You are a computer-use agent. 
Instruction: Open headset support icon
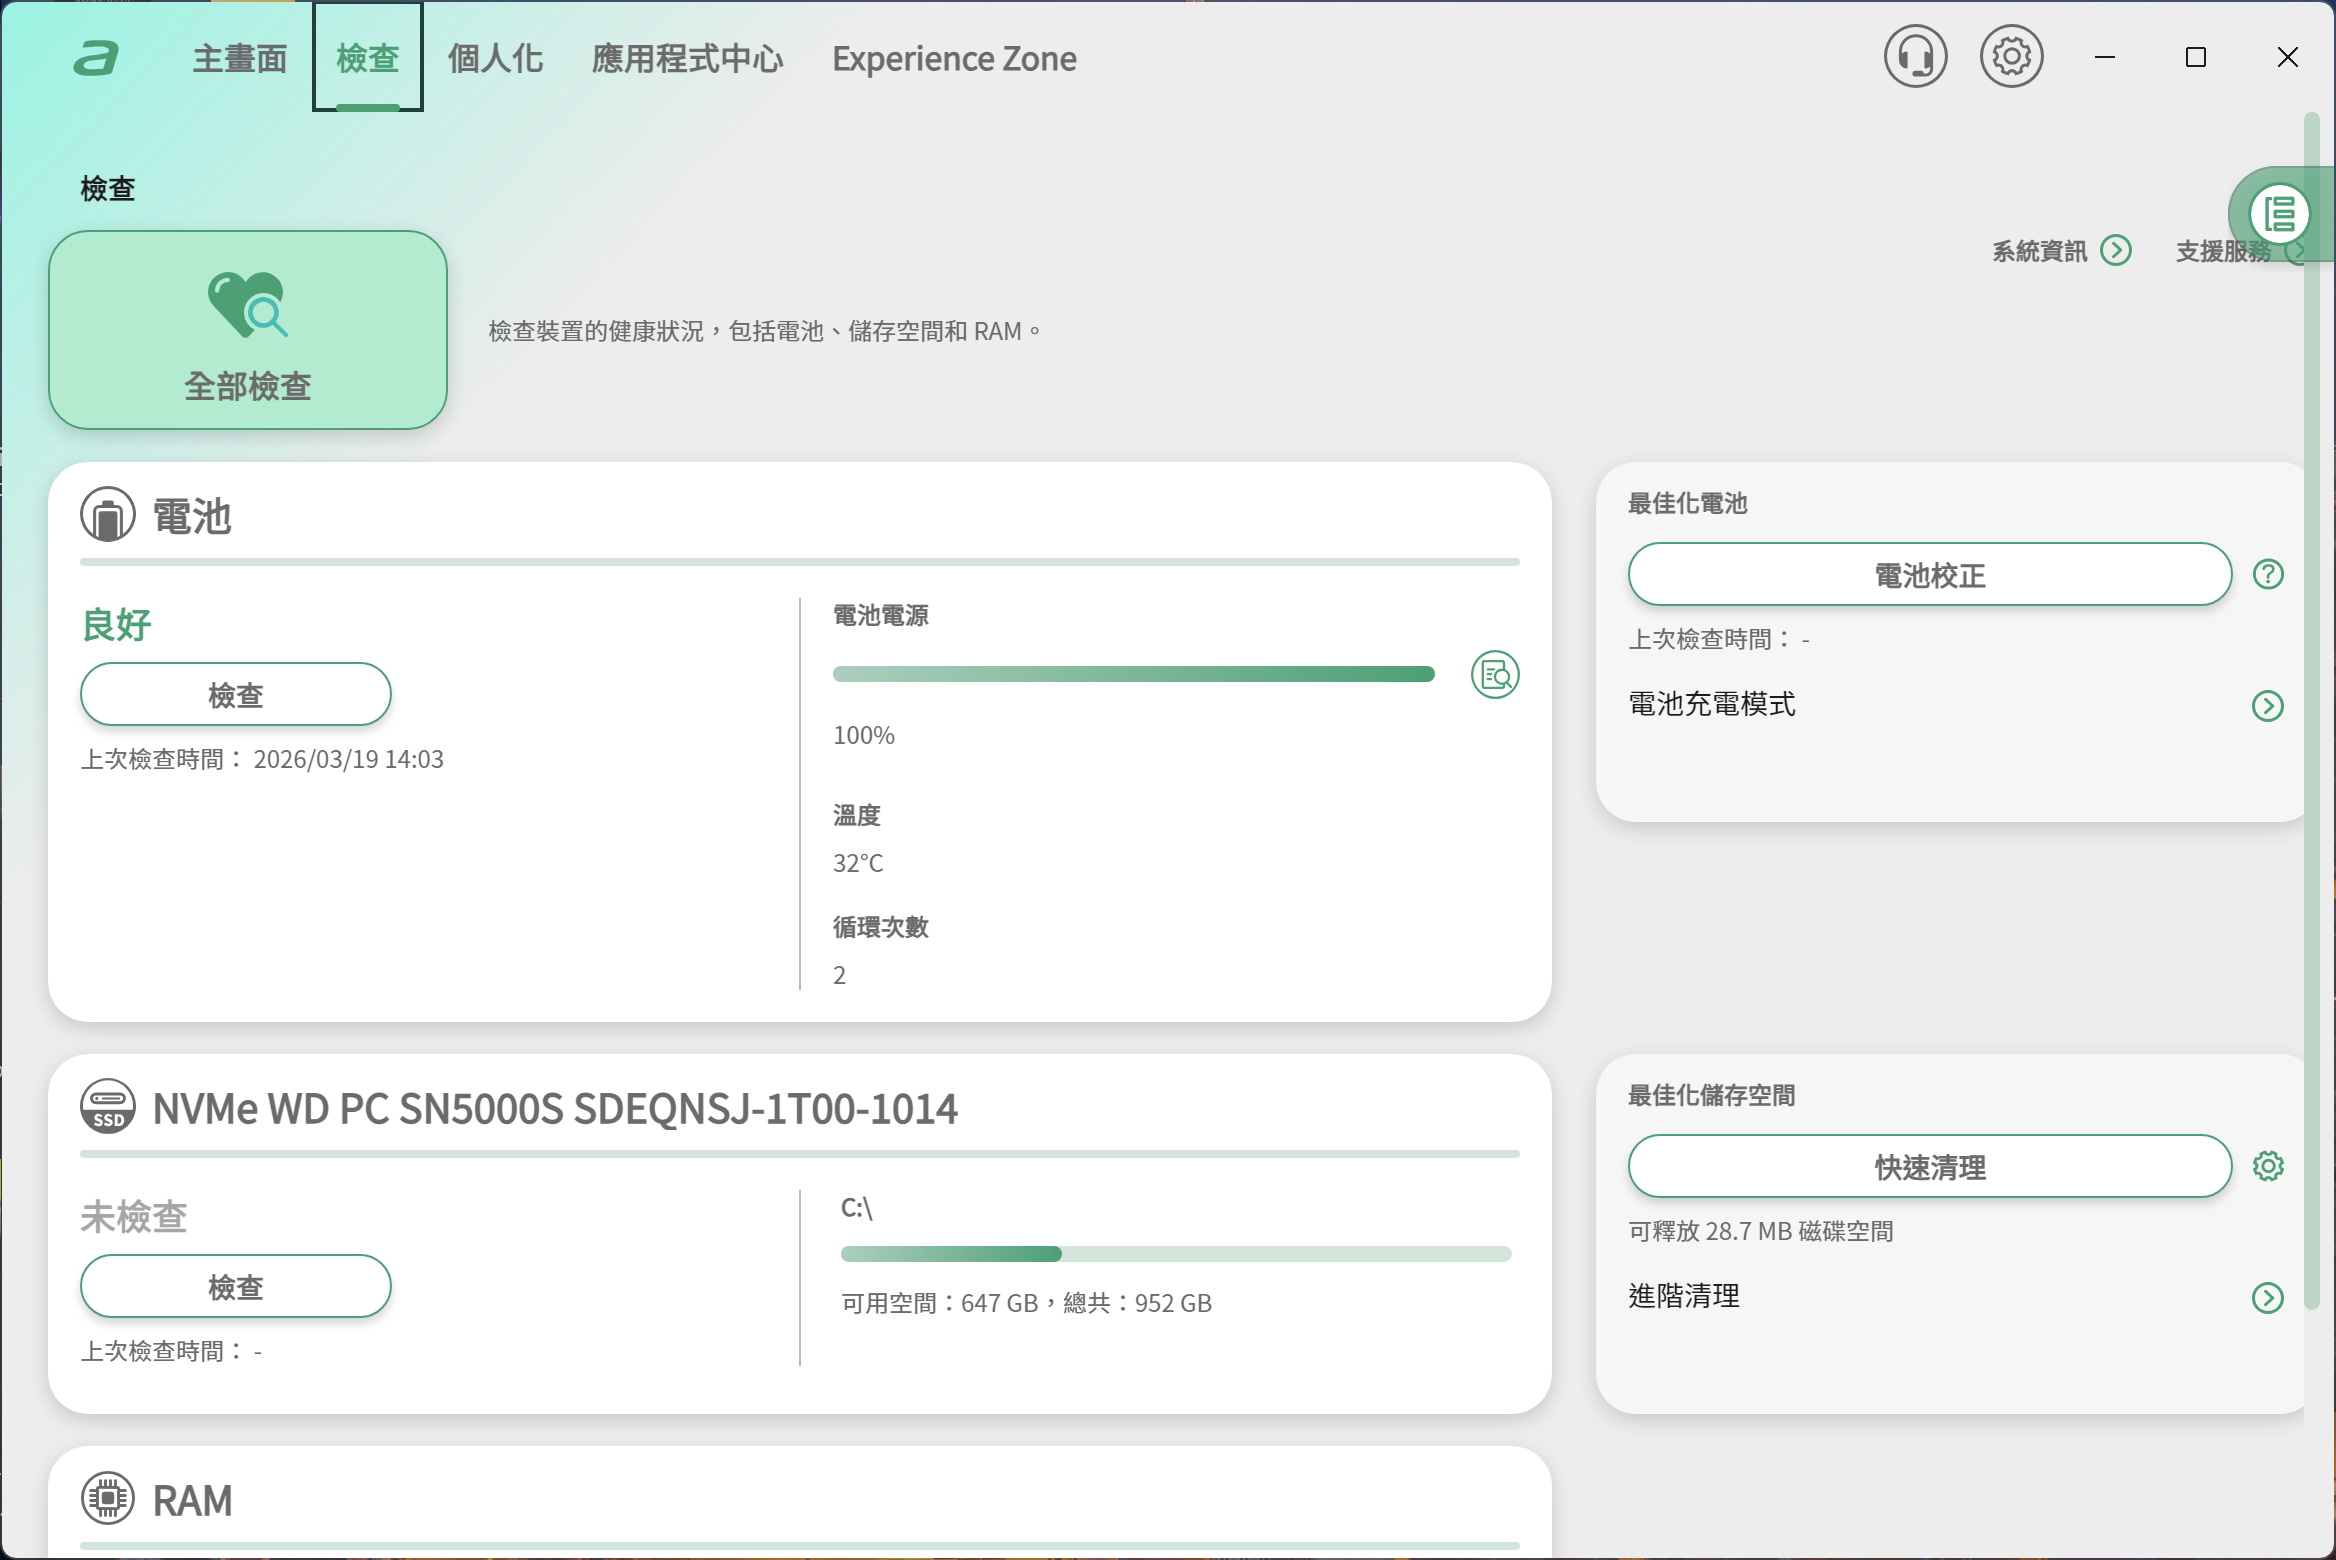click(1915, 57)
